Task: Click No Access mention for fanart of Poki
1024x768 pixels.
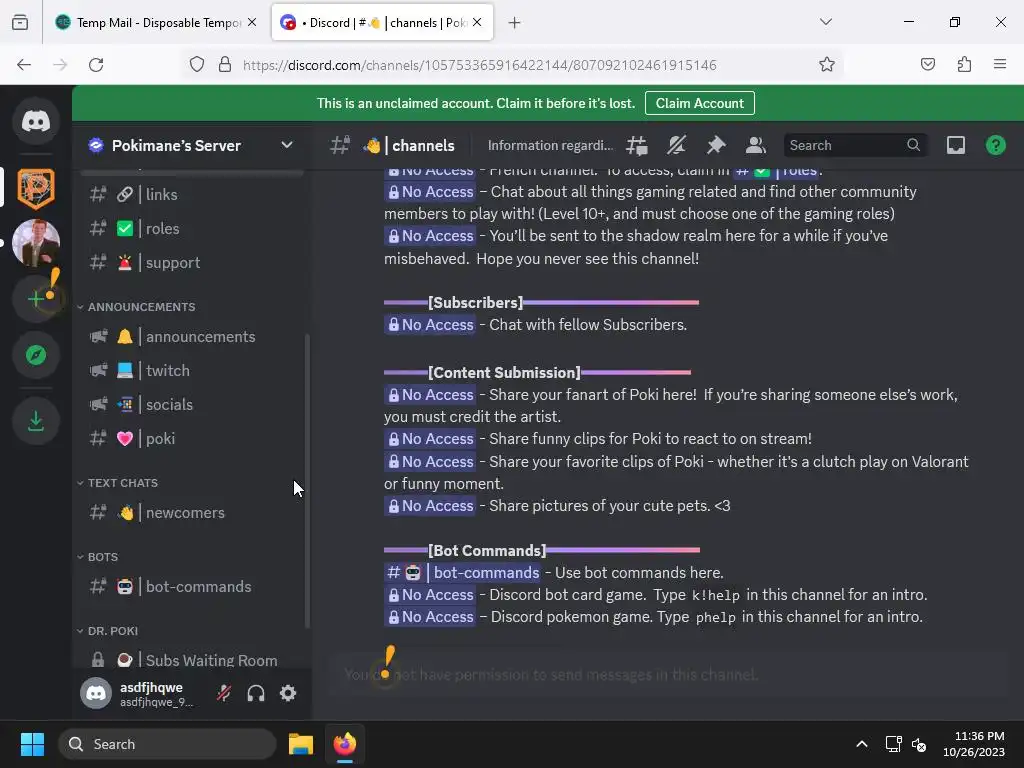Action: pyautogui.click(x=429, y=394)
